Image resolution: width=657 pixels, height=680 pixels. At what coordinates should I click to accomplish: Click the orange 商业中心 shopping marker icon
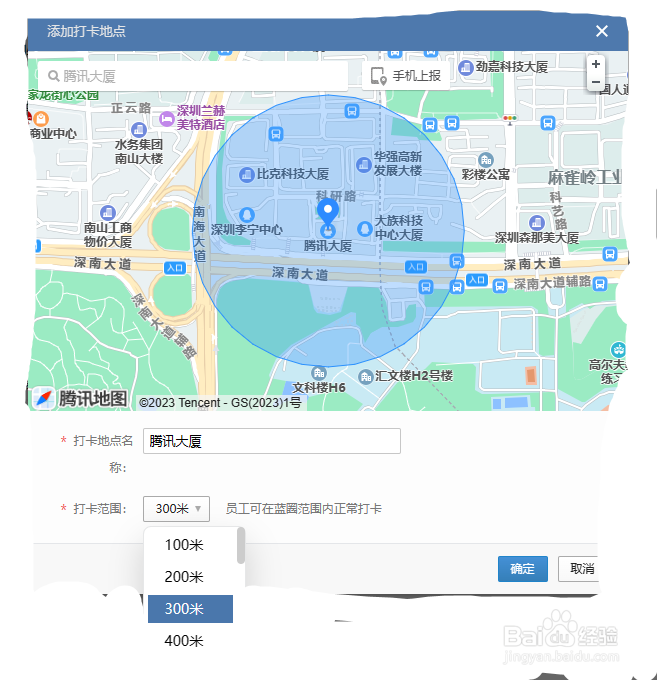pos(41,118)
